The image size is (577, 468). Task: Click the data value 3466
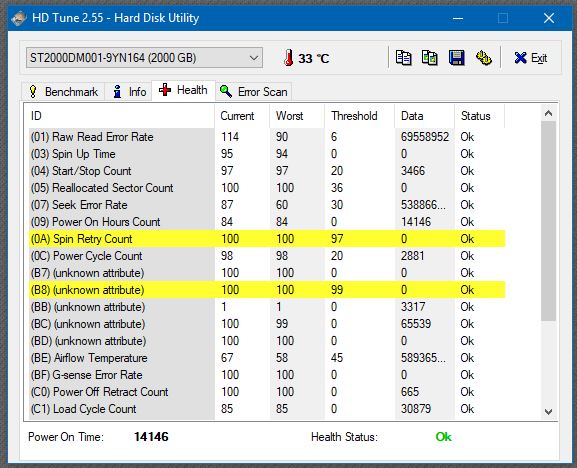point(413,171)
